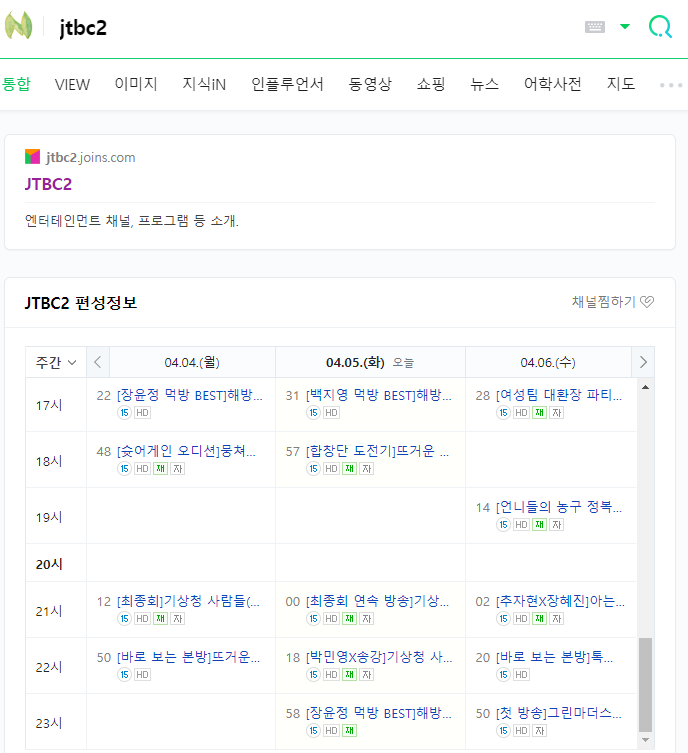Image resolution: width=688 pixels, height=753 pixels.
Task: Select the 04.04.(월) date column
Action: 192,362
